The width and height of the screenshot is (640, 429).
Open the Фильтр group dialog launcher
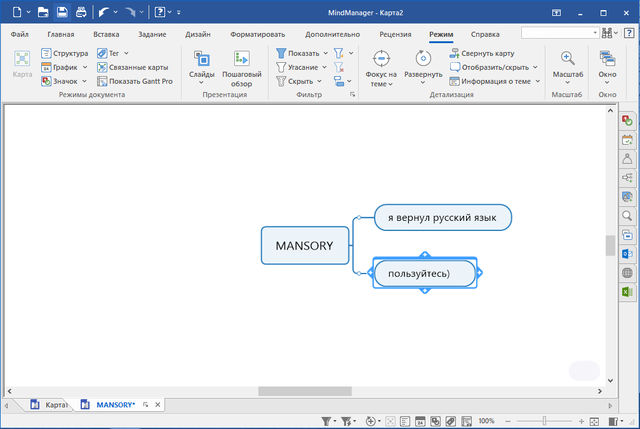pos(353,94)
